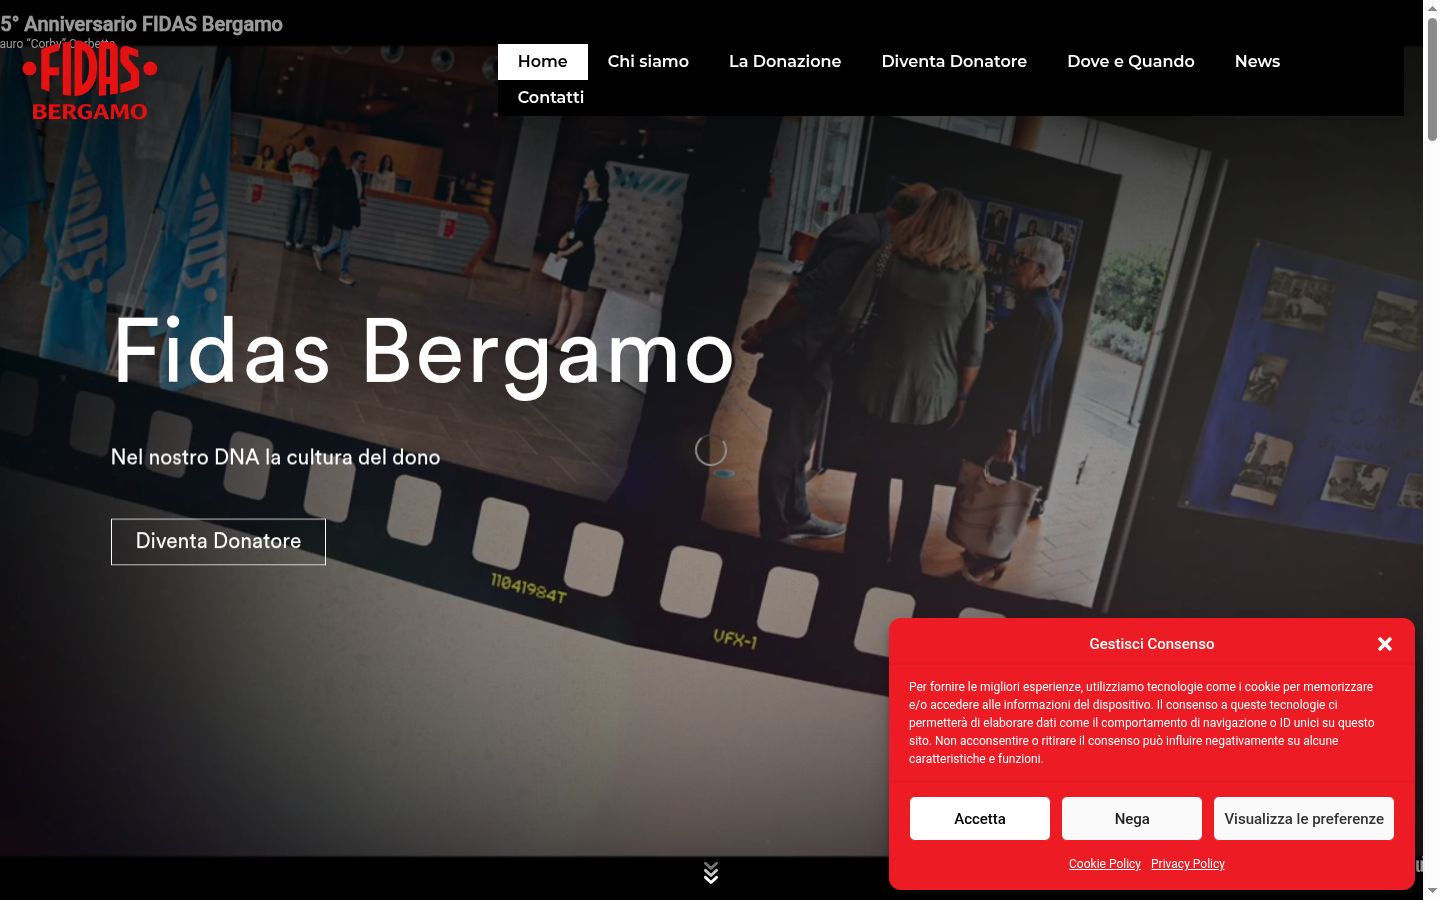The image size is (1440, 900).
Task: Open the Privacy Policy link
Action: tap(1188, 864)
